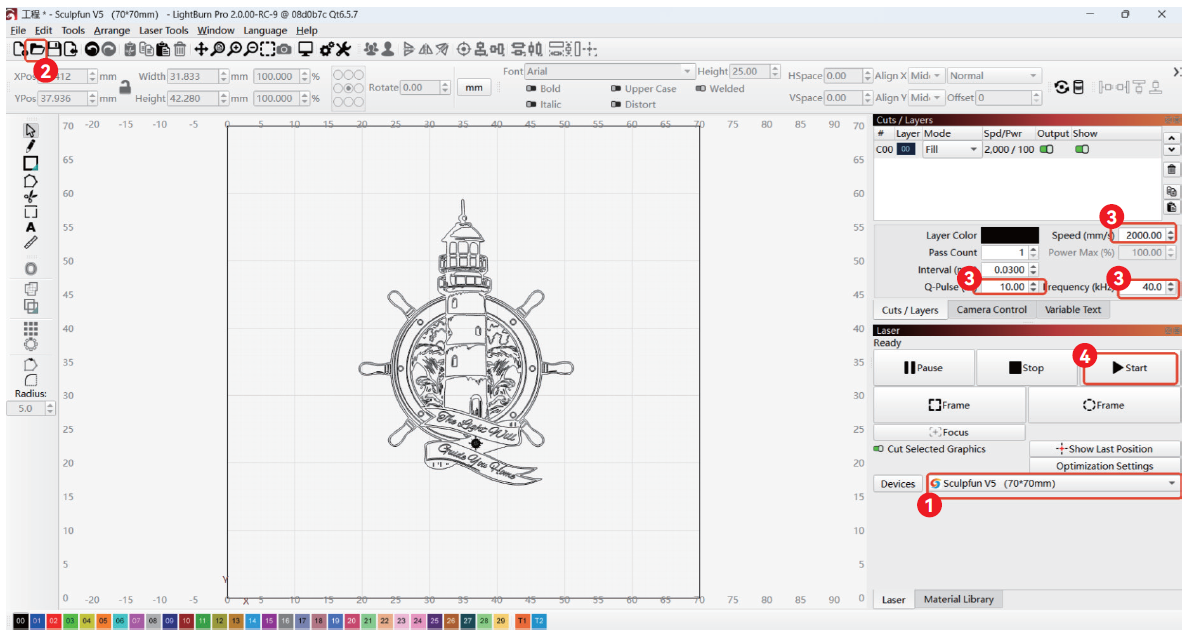
Task: Open the Laser Tools menu
Action: point(163,30)
